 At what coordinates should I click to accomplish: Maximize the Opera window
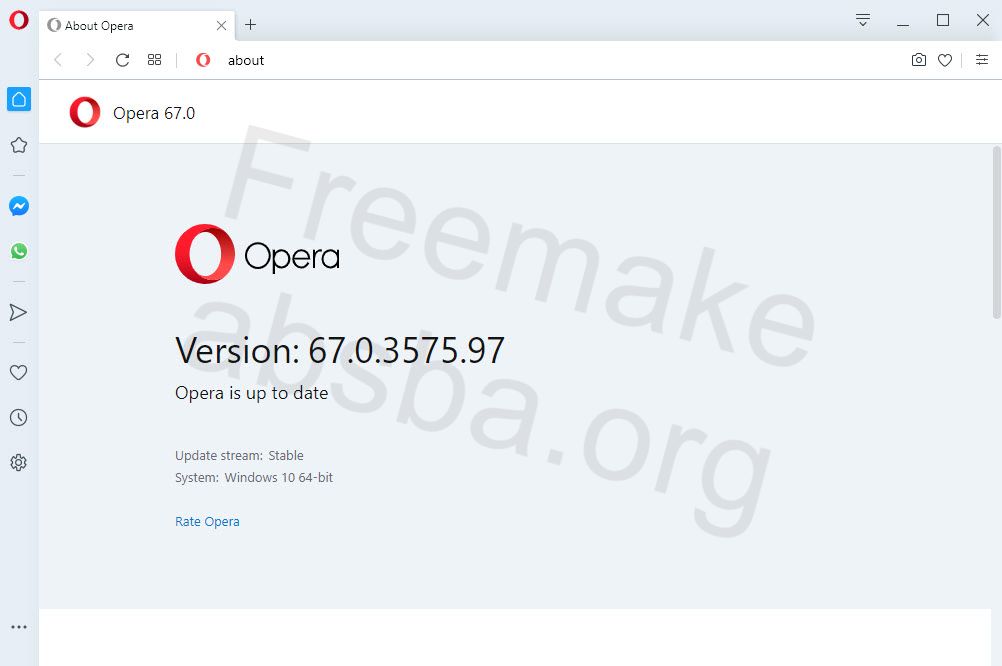point(943,20)
